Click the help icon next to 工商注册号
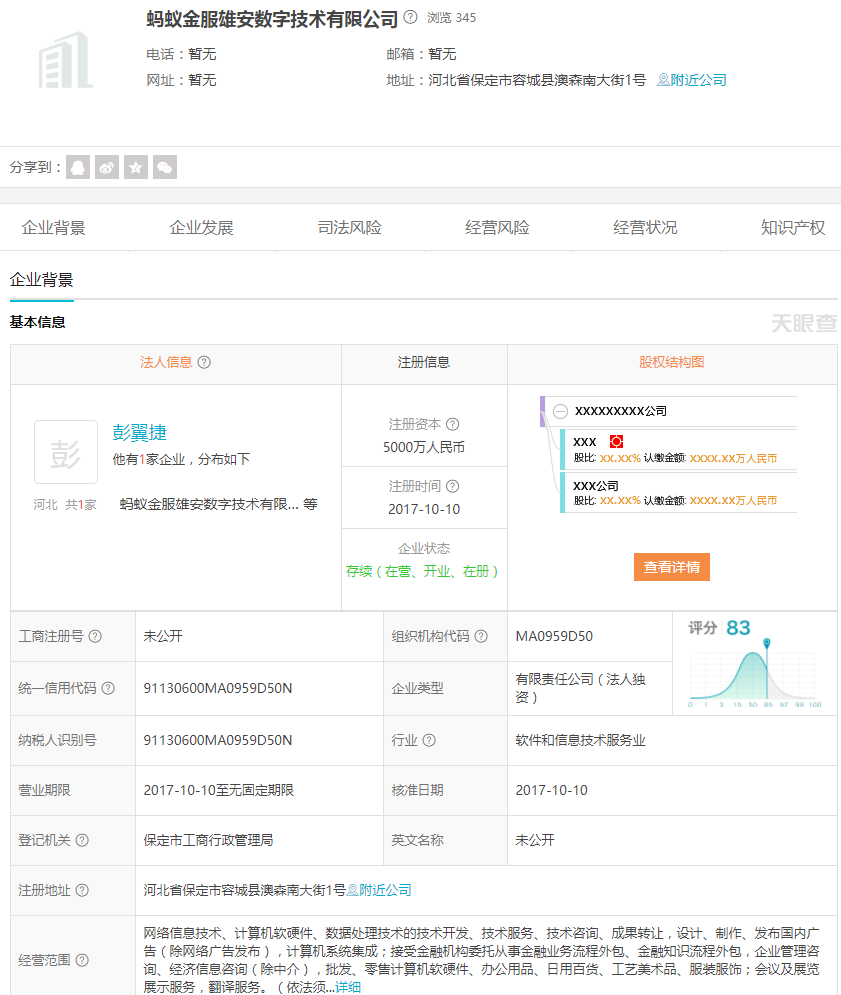The image size is (841, 995). [x=95, y=636]
